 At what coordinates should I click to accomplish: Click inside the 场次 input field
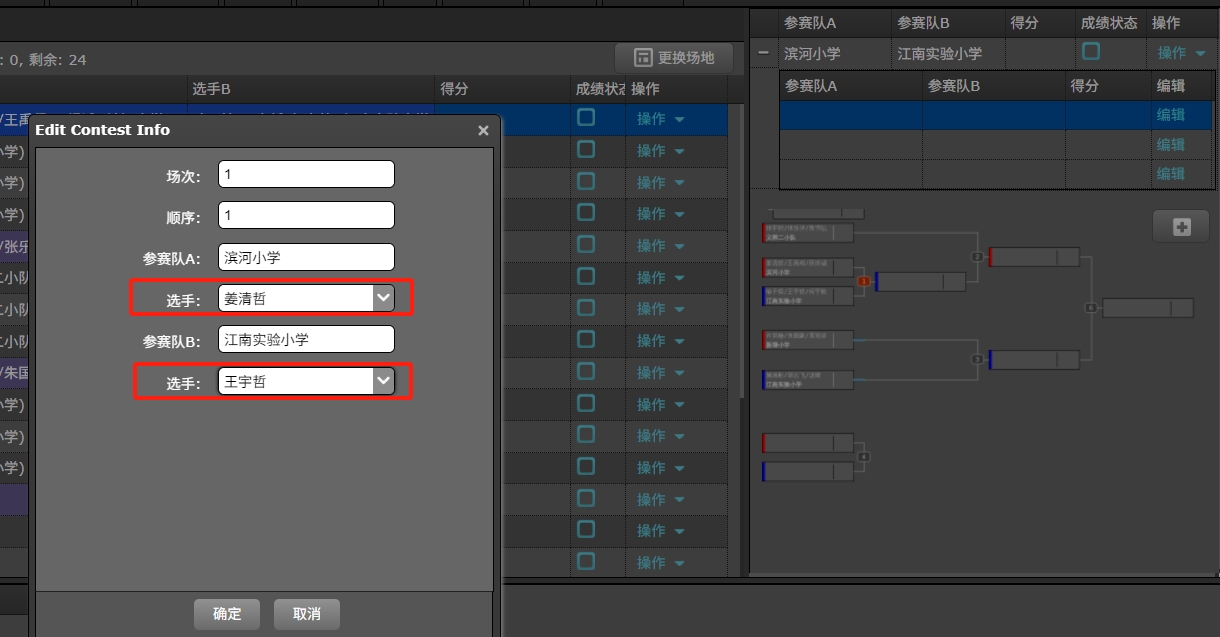306,173
